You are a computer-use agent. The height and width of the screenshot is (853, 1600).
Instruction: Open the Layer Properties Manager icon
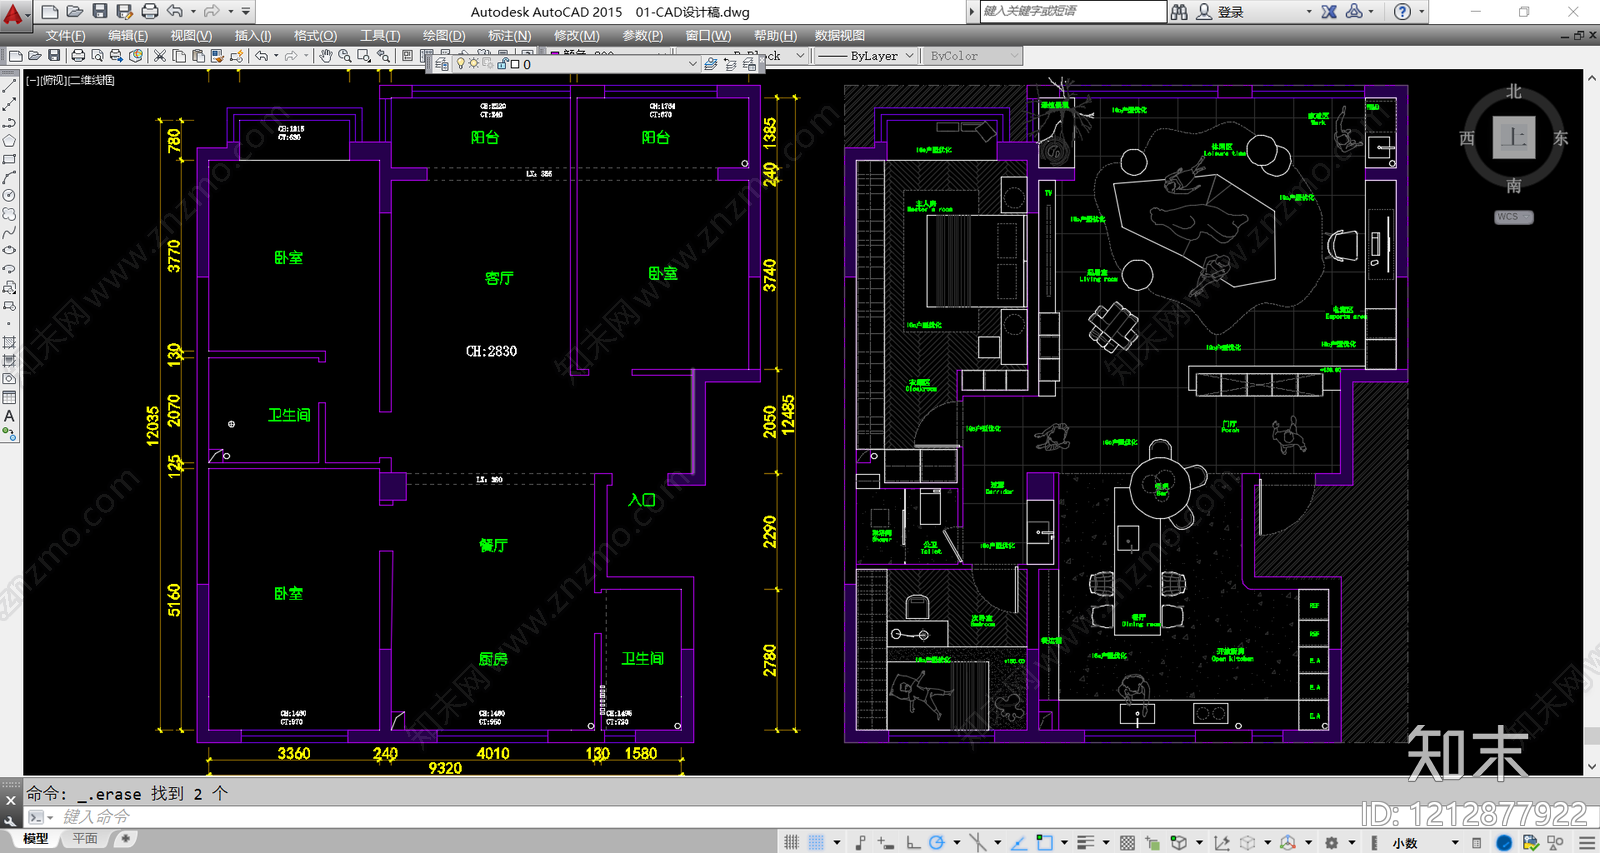coord(442,64)
